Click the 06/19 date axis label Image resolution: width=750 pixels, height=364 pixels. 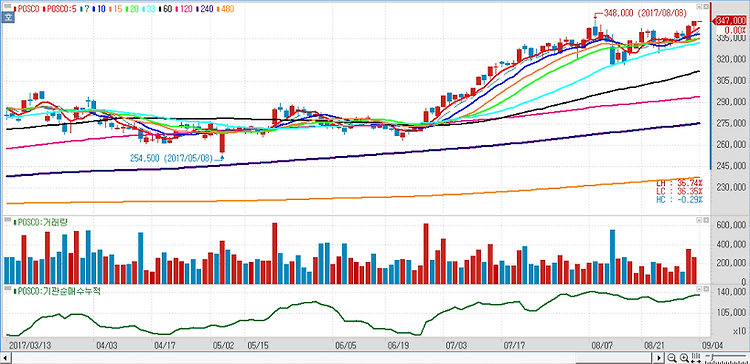point(397,344)
